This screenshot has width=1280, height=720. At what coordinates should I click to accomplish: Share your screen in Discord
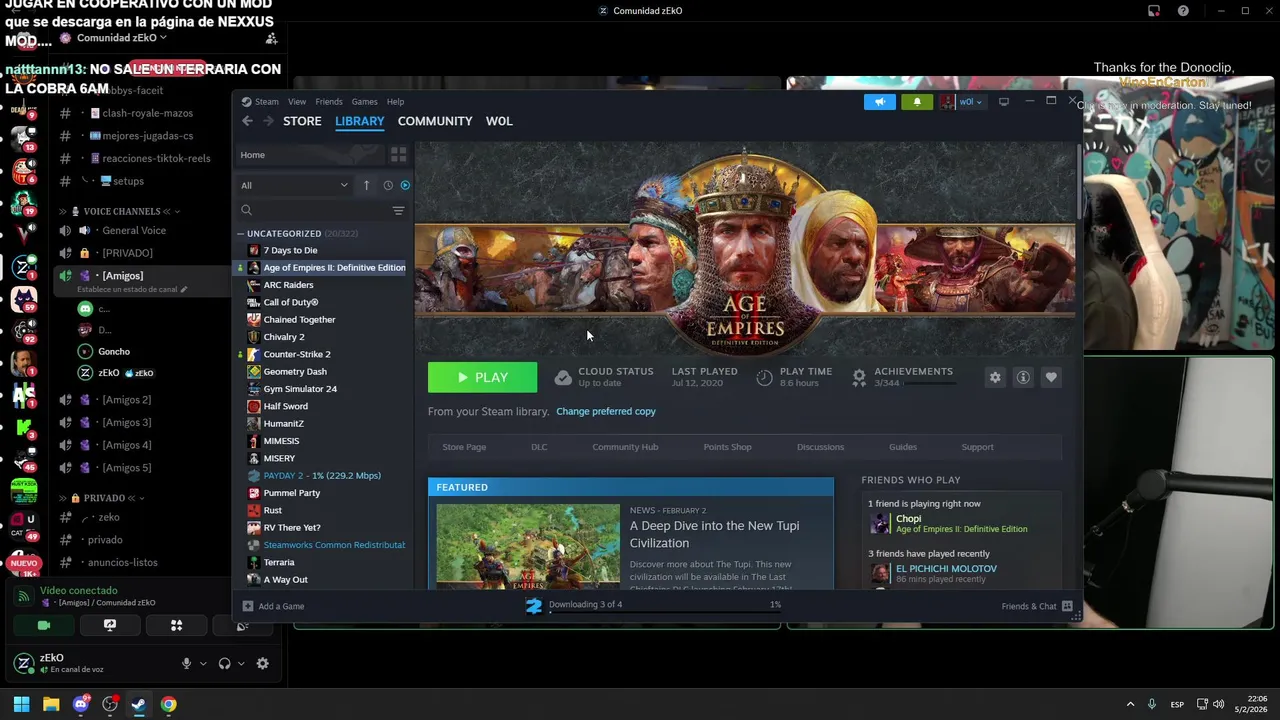tap(110, 625)
